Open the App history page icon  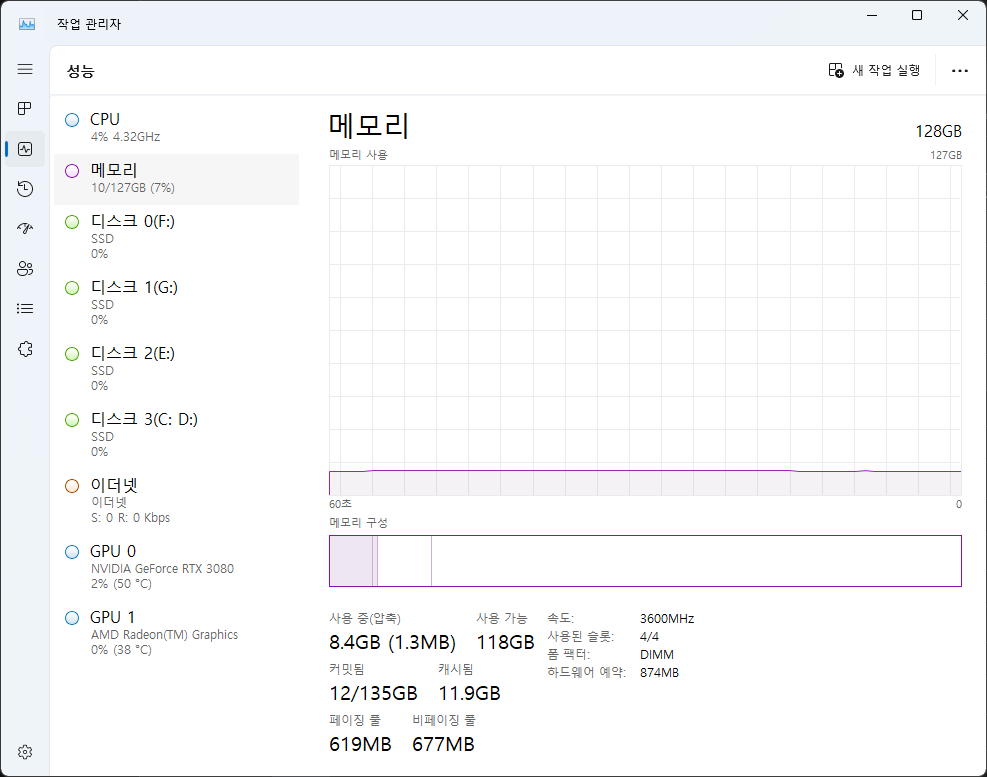click(25, 189)
